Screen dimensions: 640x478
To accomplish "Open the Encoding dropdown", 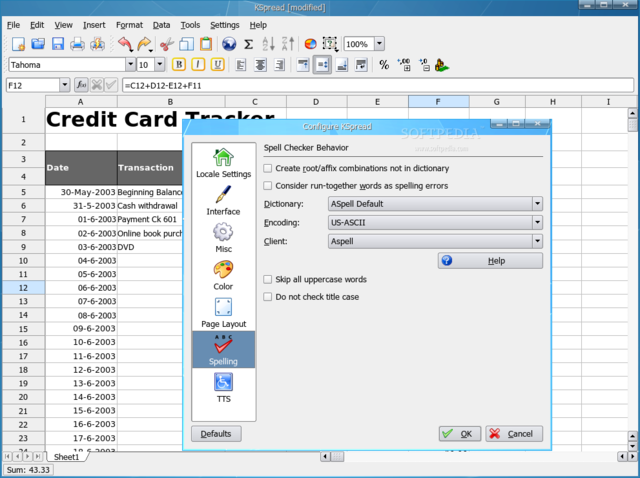I will coord(435,222).
